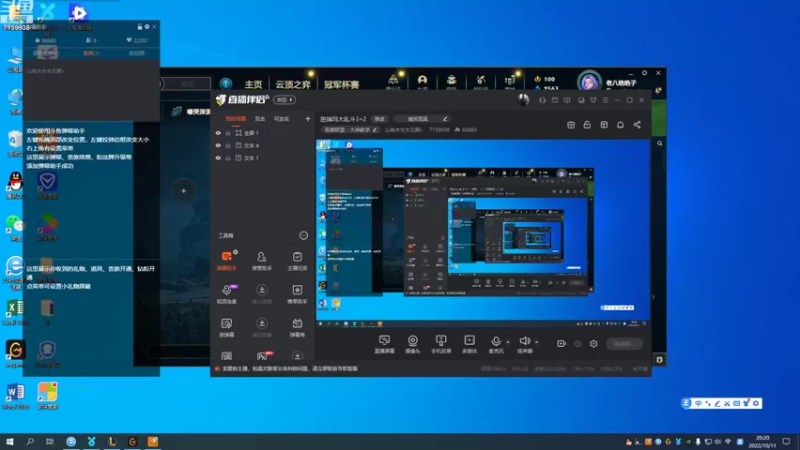Toggle the preview eye icon in bottom toolbar
Image resolution: width=800 pixels, height=450 pixels.
[578, 344]
